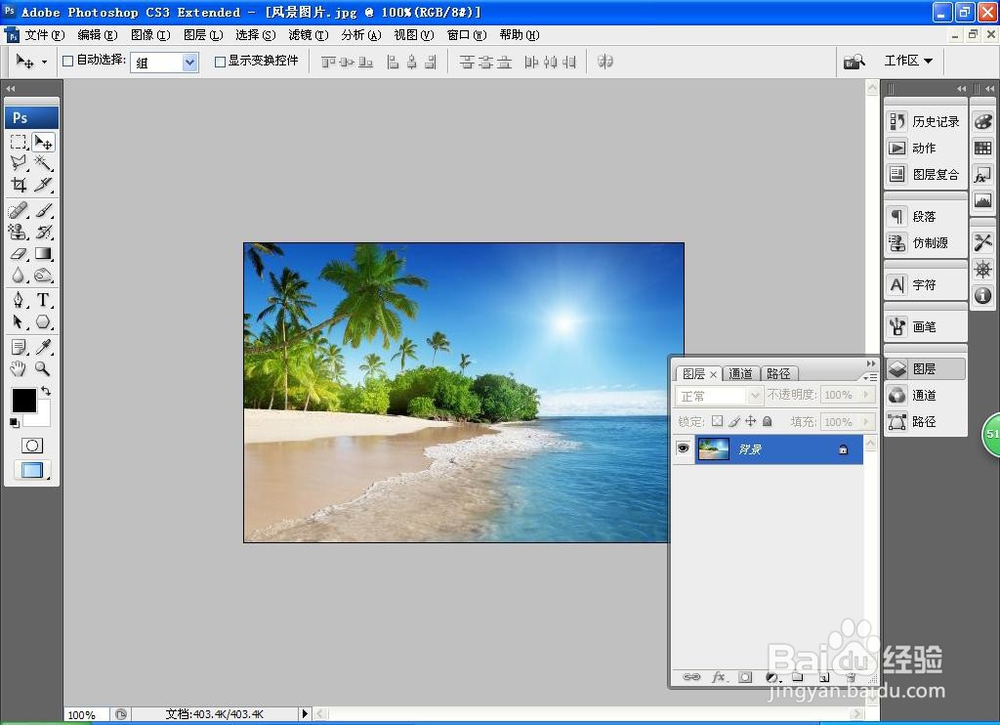Open the 字符 panel
This screenshot has height=725, width=1000.
coord(924,284)
